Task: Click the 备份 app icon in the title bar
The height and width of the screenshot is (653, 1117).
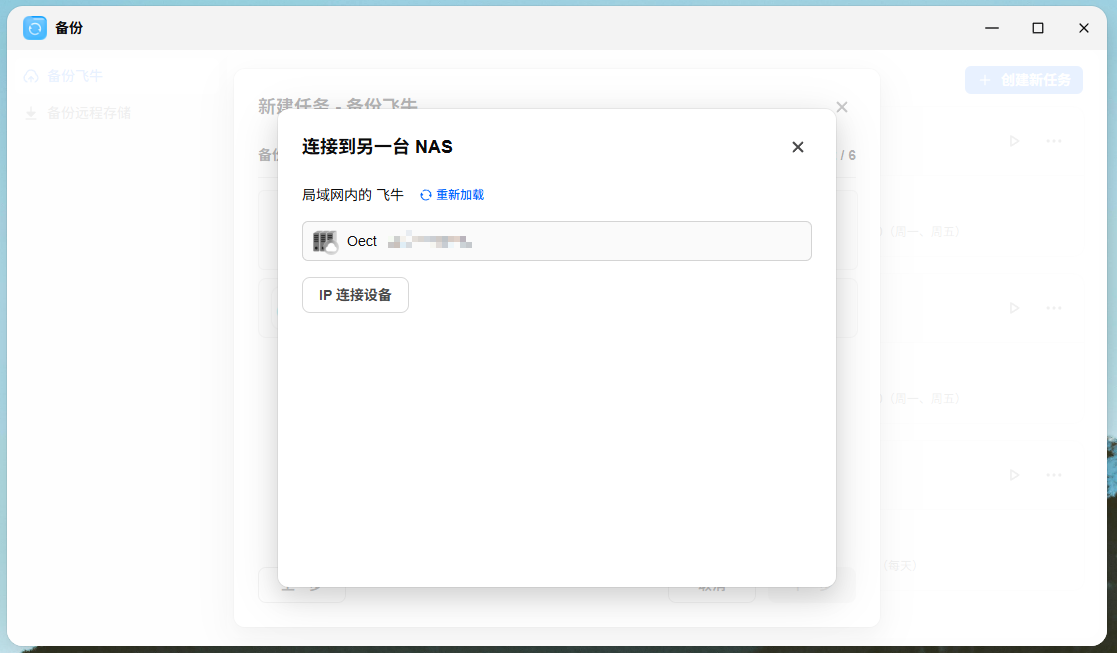Action: tap(35, 28)
